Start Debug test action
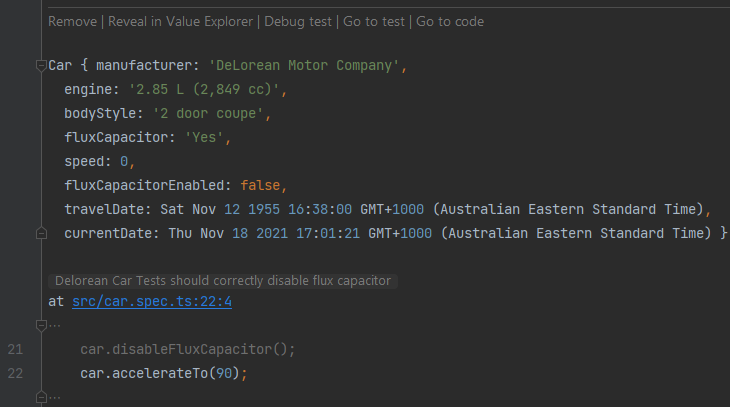The image size is (730, 407). coord(298,21)
